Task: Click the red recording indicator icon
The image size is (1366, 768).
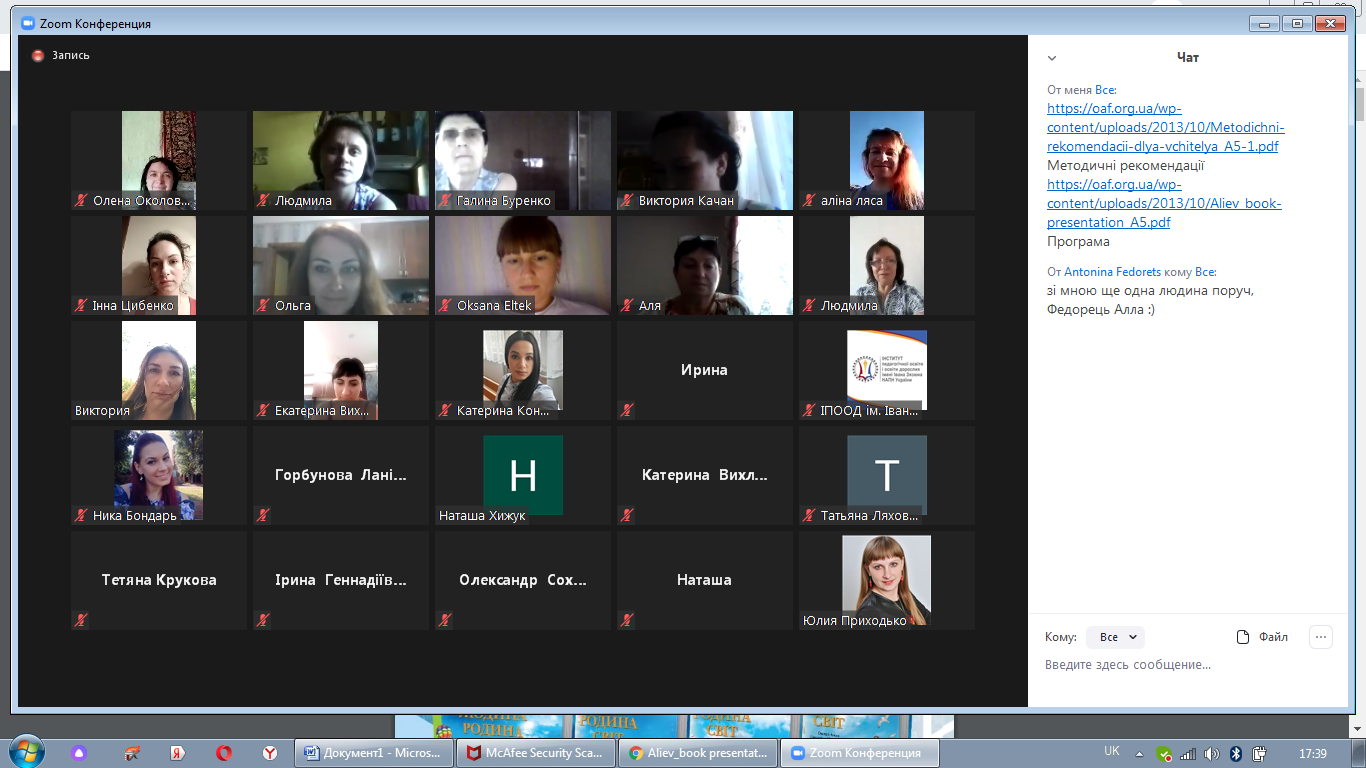Action: 38,56
